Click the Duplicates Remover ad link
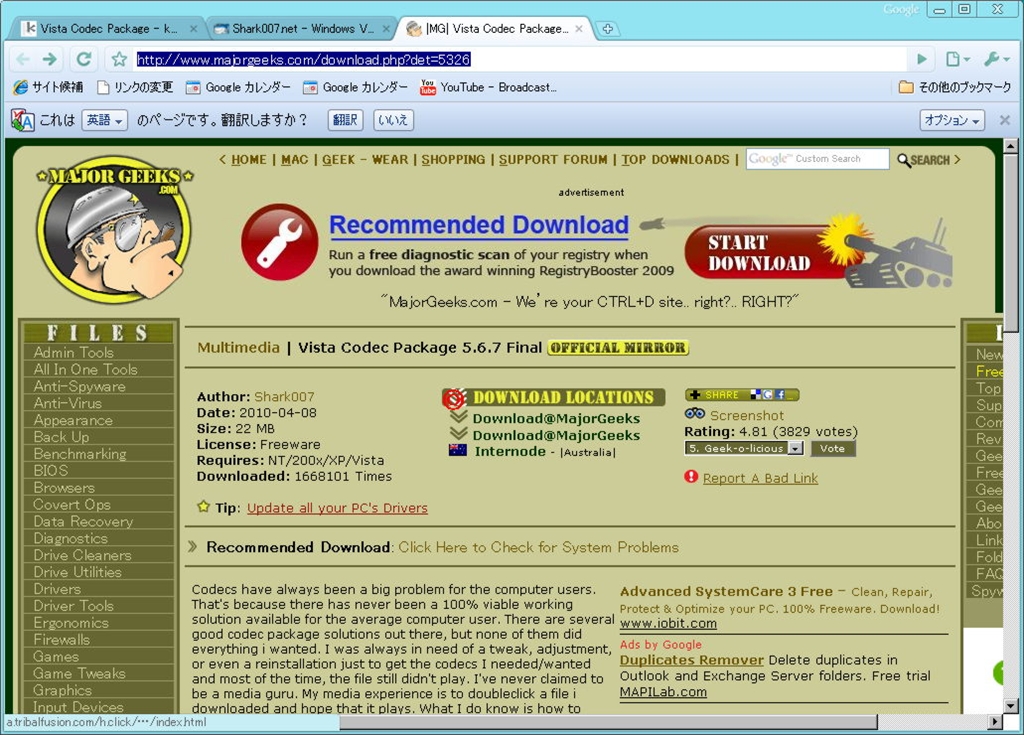Viewport: 1024px width, 735px height. (x=692, y=660)
